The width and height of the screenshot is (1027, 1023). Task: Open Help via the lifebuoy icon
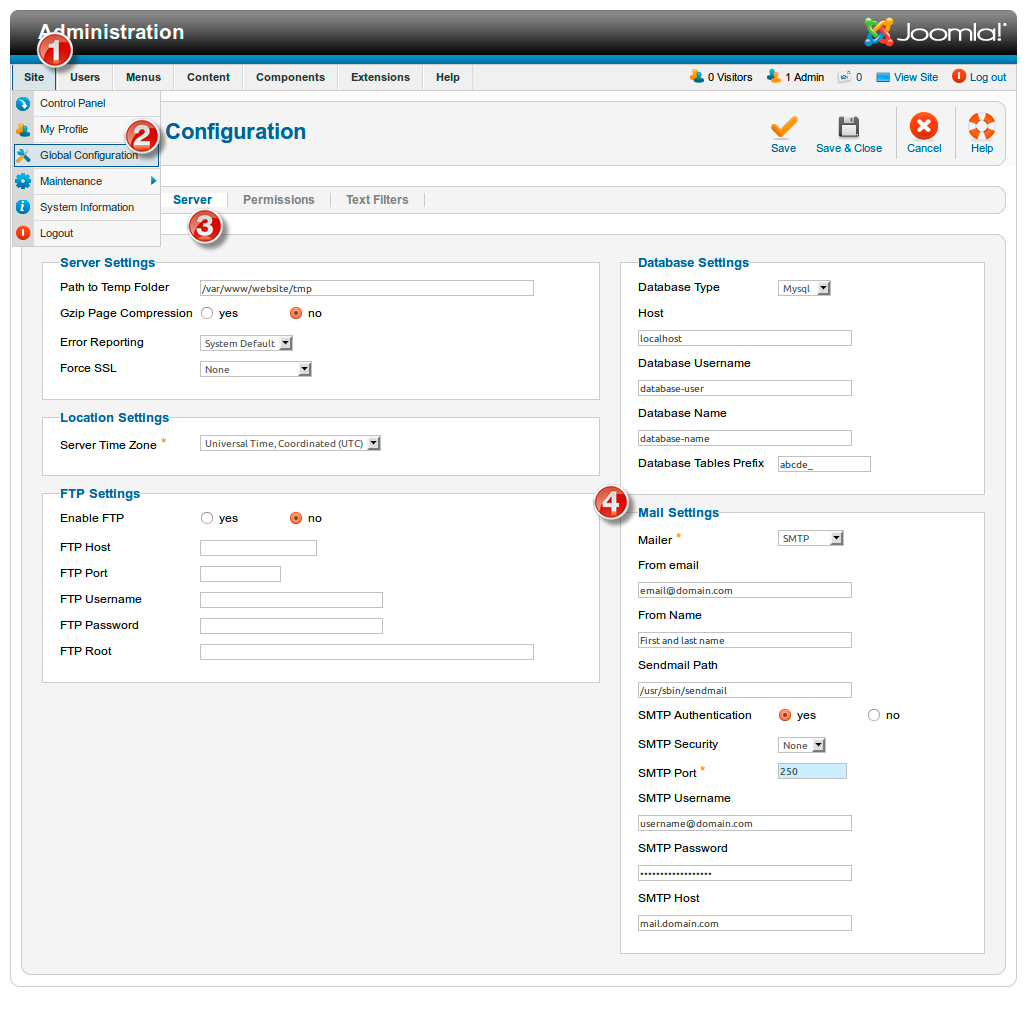tap(982, 127)
